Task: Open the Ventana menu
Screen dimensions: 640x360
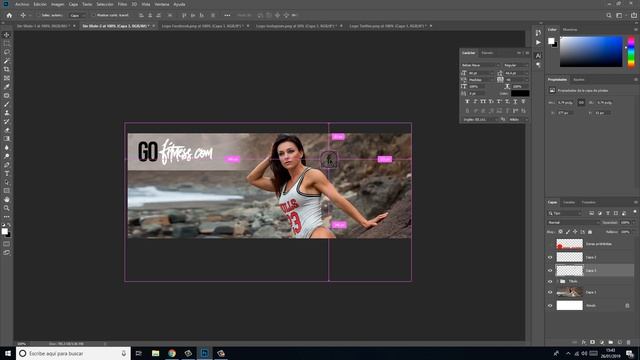Action: pyautogui.click(x=162, y=4)
